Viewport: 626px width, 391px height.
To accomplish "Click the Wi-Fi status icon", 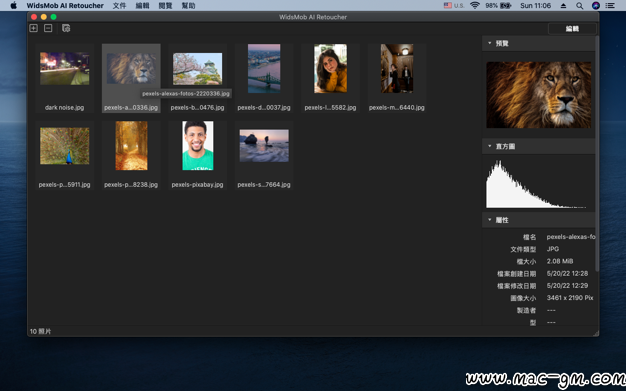I will coord(475,6).
